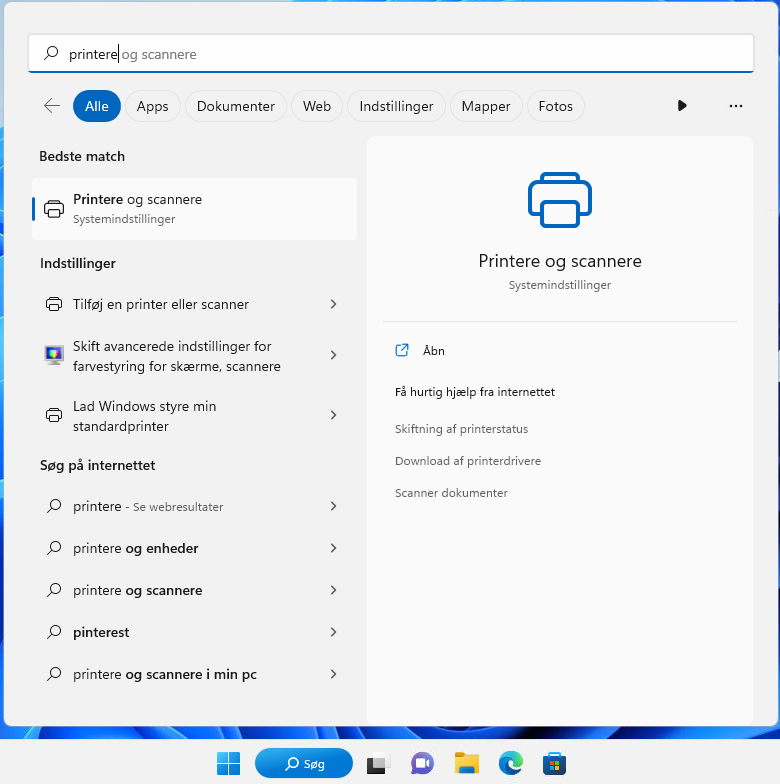Click search icon beside 'printere og enheder'

pos(54,548)
